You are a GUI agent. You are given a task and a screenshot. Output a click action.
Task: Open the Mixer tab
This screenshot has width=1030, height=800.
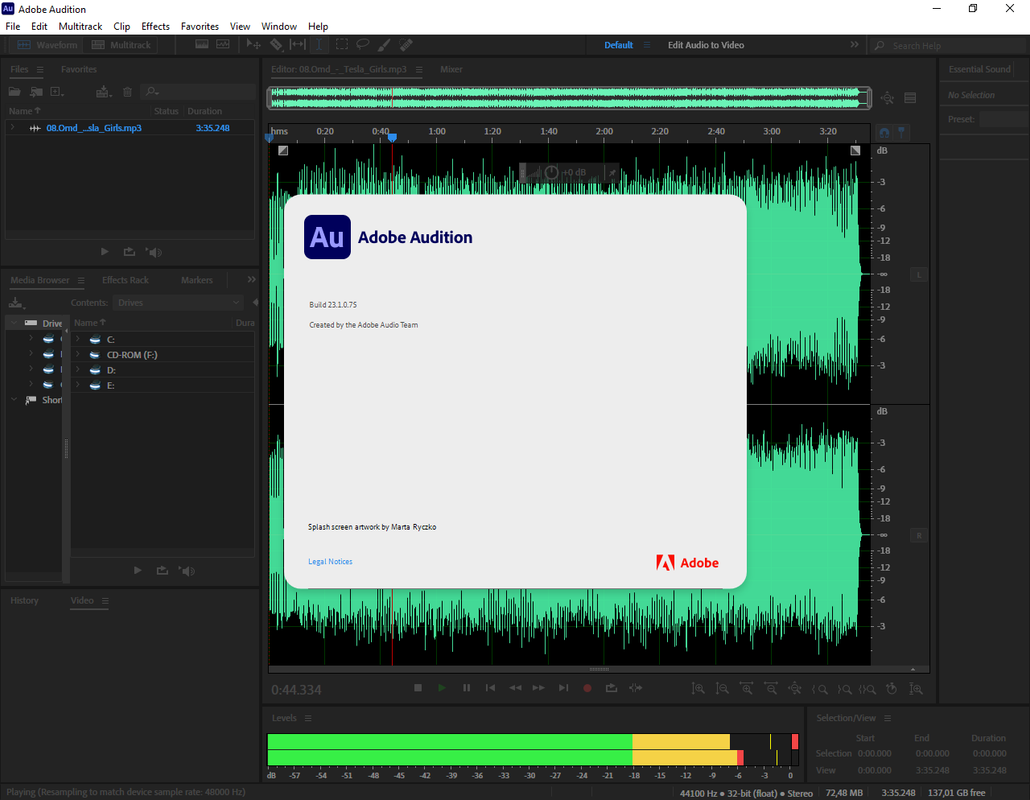coord(451,69)
